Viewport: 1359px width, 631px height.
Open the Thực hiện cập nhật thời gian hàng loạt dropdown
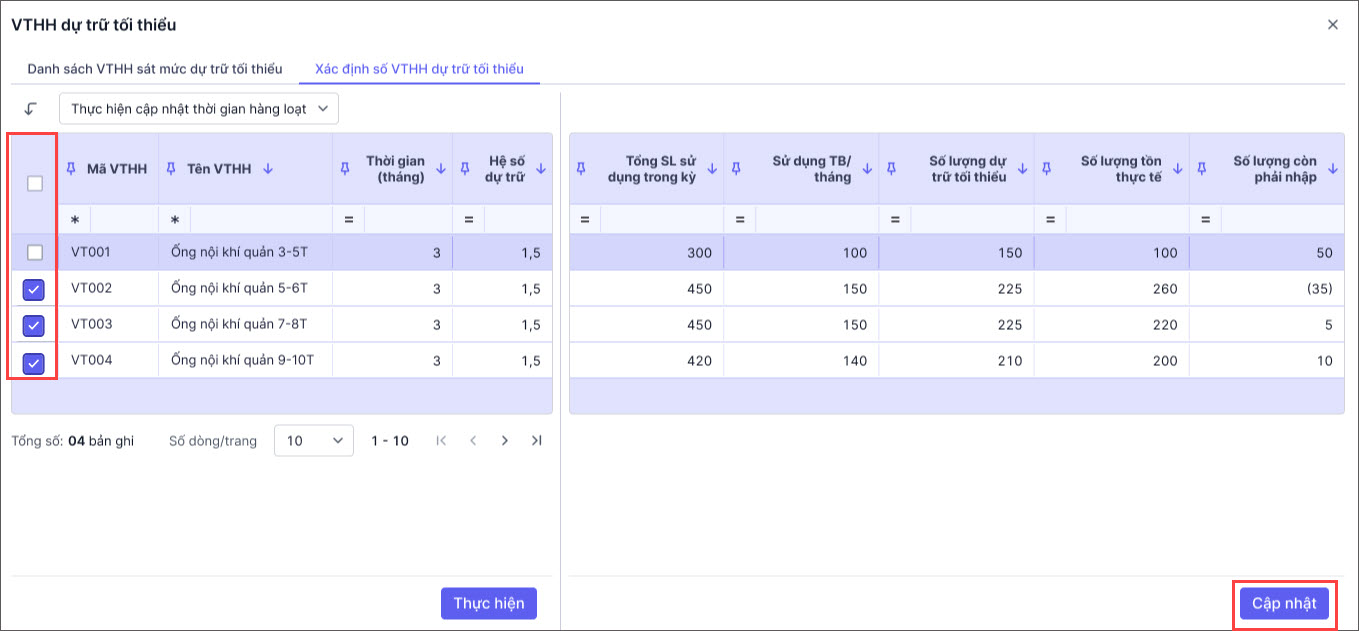(199, 108)
